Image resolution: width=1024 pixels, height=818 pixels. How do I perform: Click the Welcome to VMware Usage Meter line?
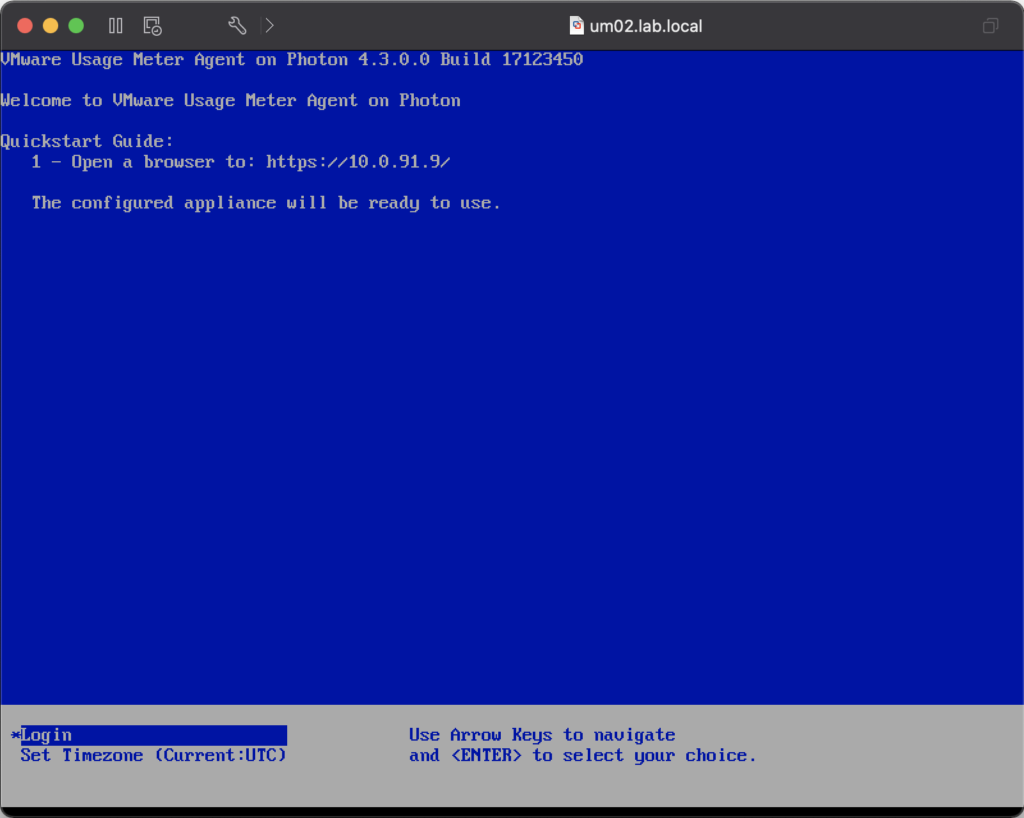click(x=231, y=101)
